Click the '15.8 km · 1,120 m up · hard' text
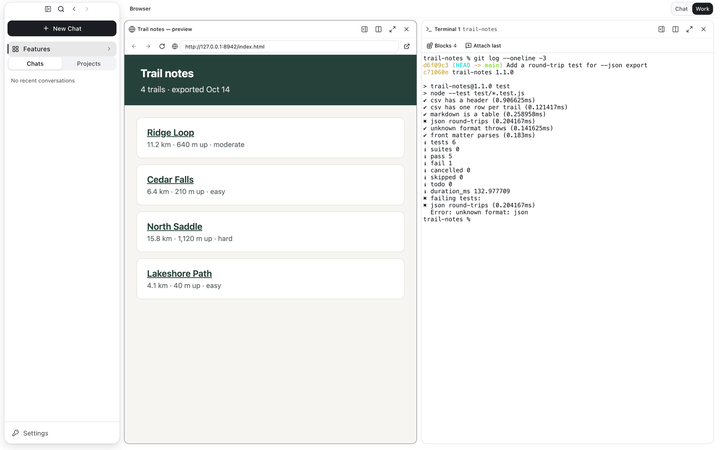 (x=190, y=238)
